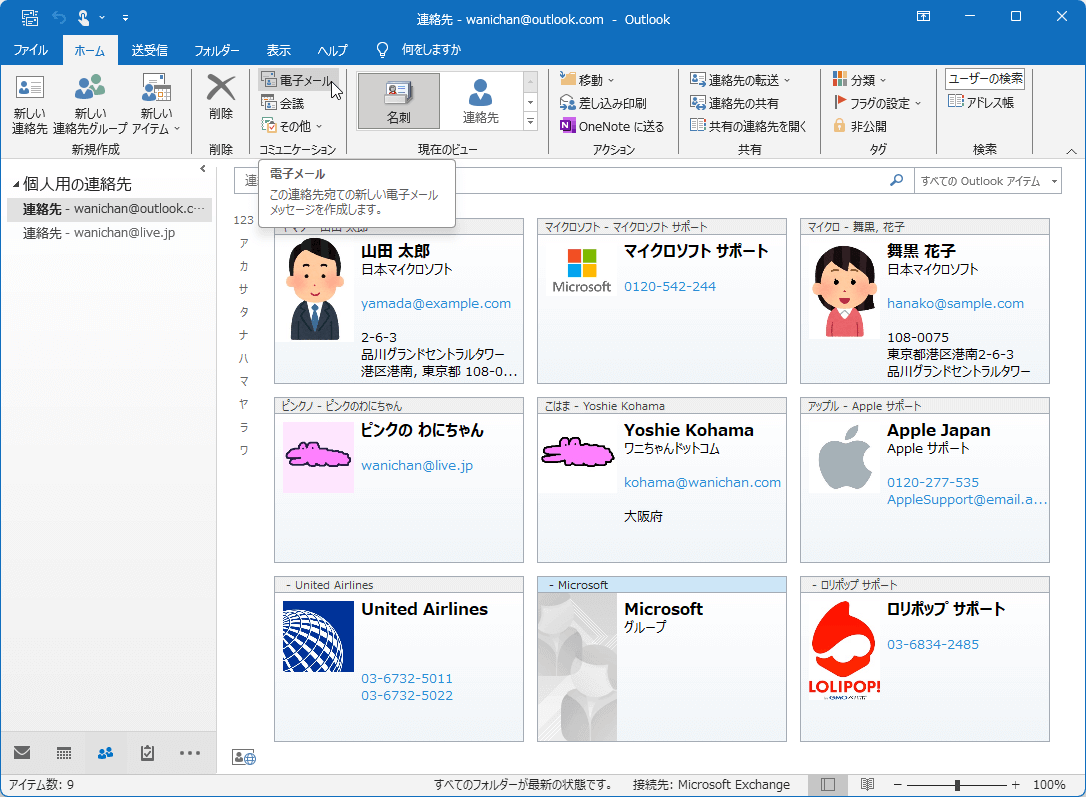Click kohama@wanichan.com email link
This screenshot has height=797, width=1086.
coord(702,483)
